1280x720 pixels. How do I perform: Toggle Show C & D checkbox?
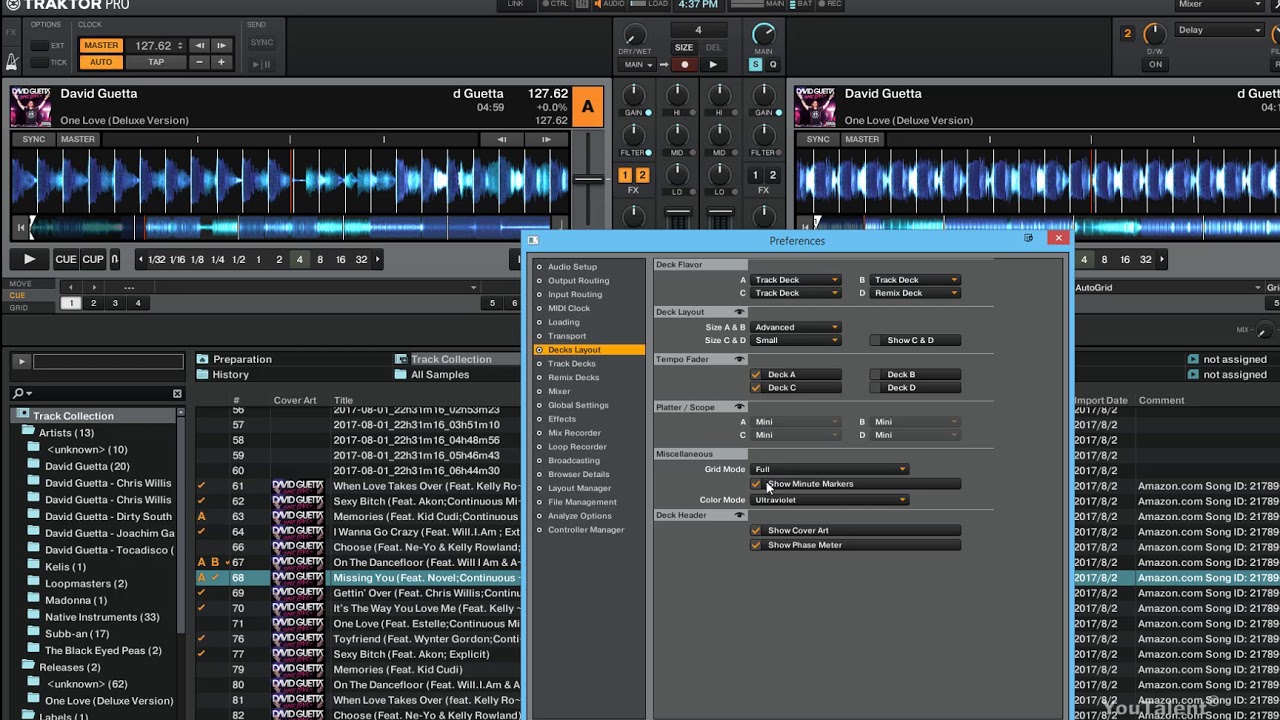pos(876,341)
